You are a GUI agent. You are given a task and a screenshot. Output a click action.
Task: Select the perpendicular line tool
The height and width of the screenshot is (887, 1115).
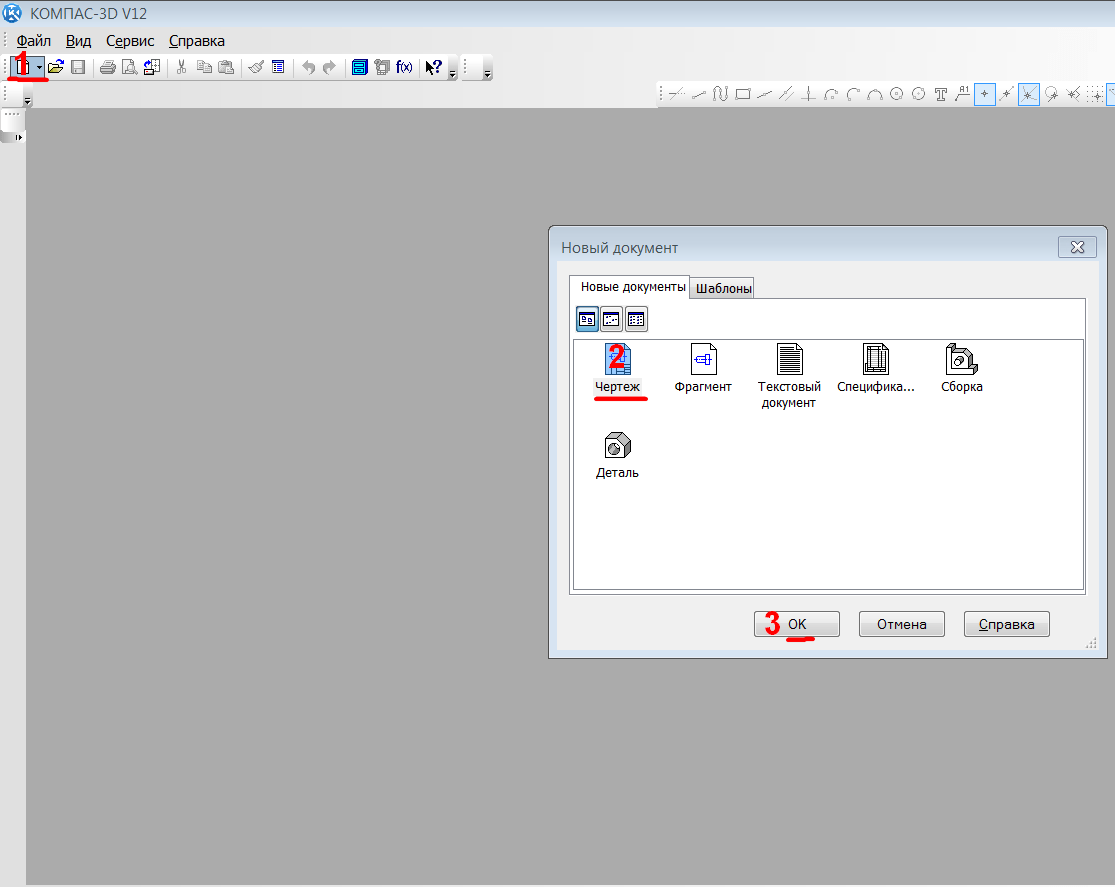point(809,94)
